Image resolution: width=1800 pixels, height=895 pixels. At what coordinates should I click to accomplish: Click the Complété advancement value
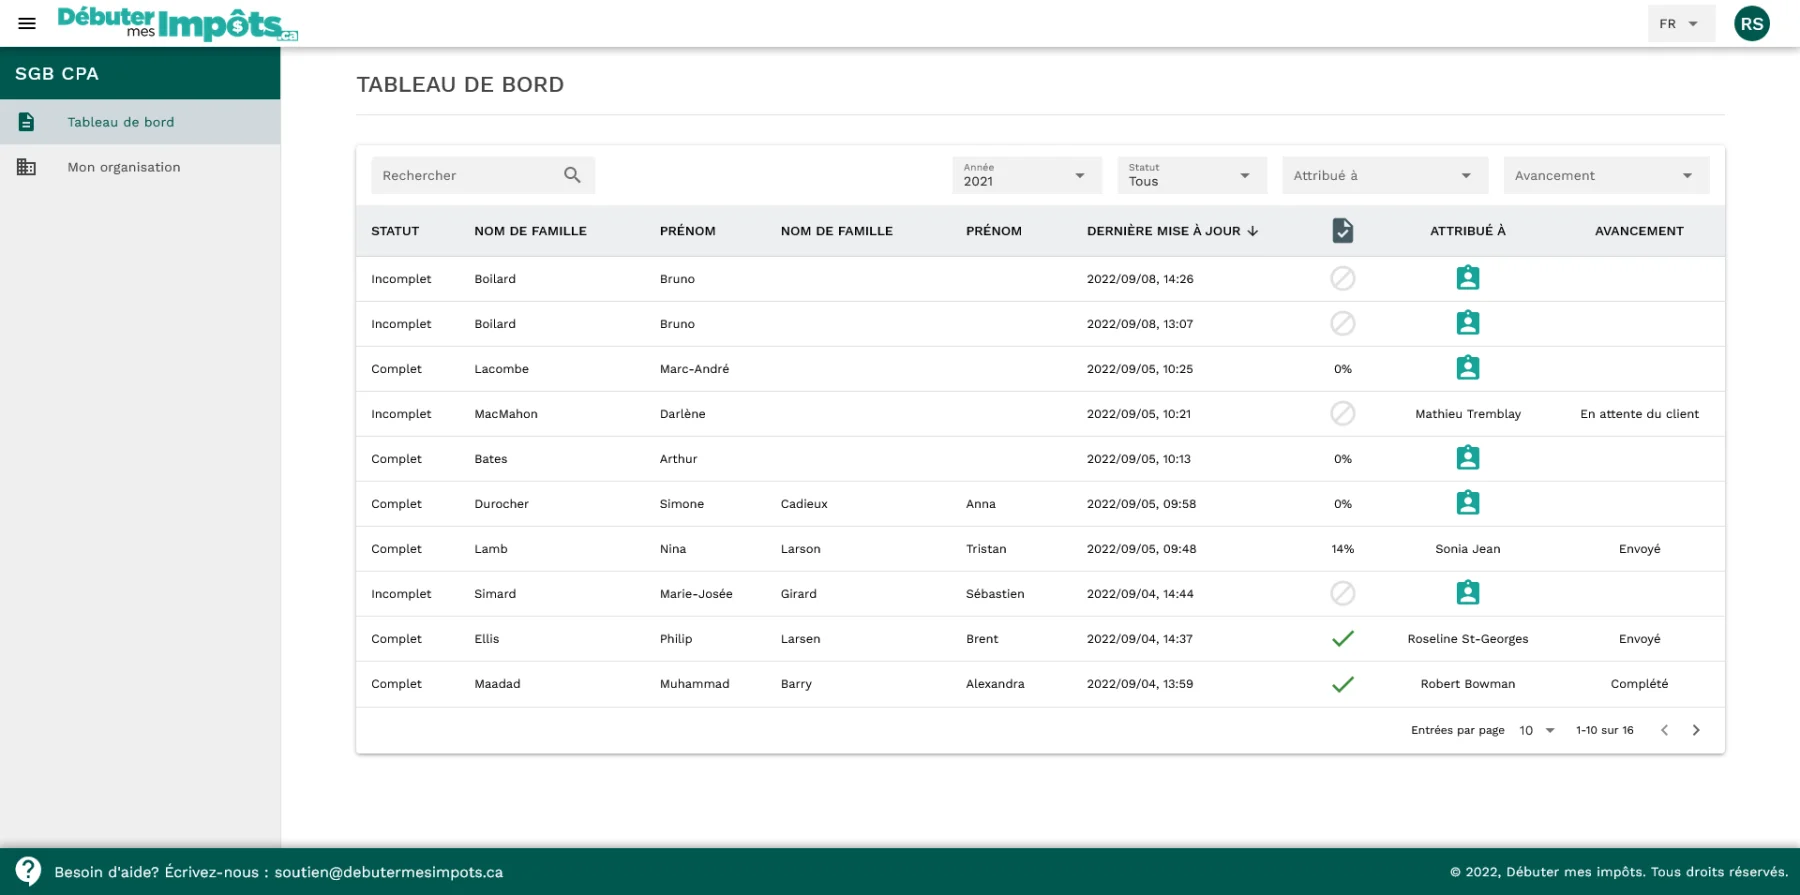point(1639,684)
